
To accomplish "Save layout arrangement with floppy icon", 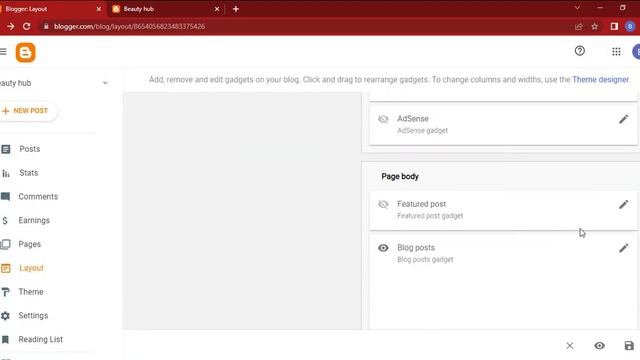I will click(629, 346).
